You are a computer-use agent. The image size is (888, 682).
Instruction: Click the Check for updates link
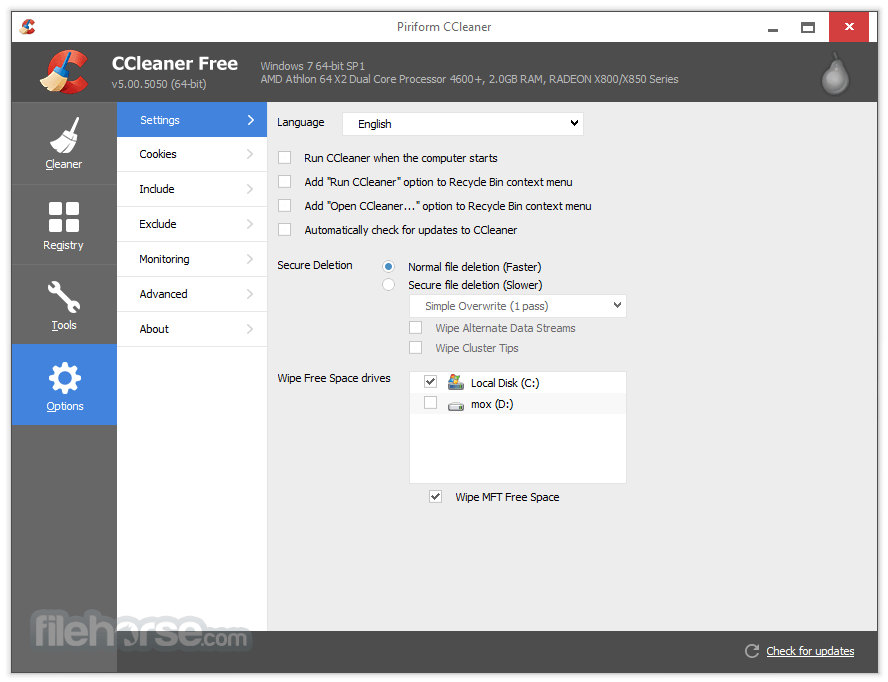pyautogui.click(x=810, y=651)
